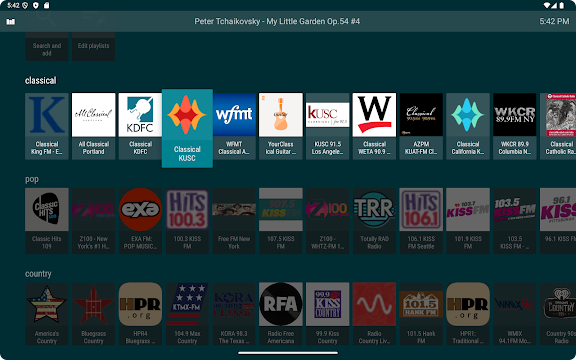Select 101.5 Hank FM station
The image size is (576, 360).
421,314
